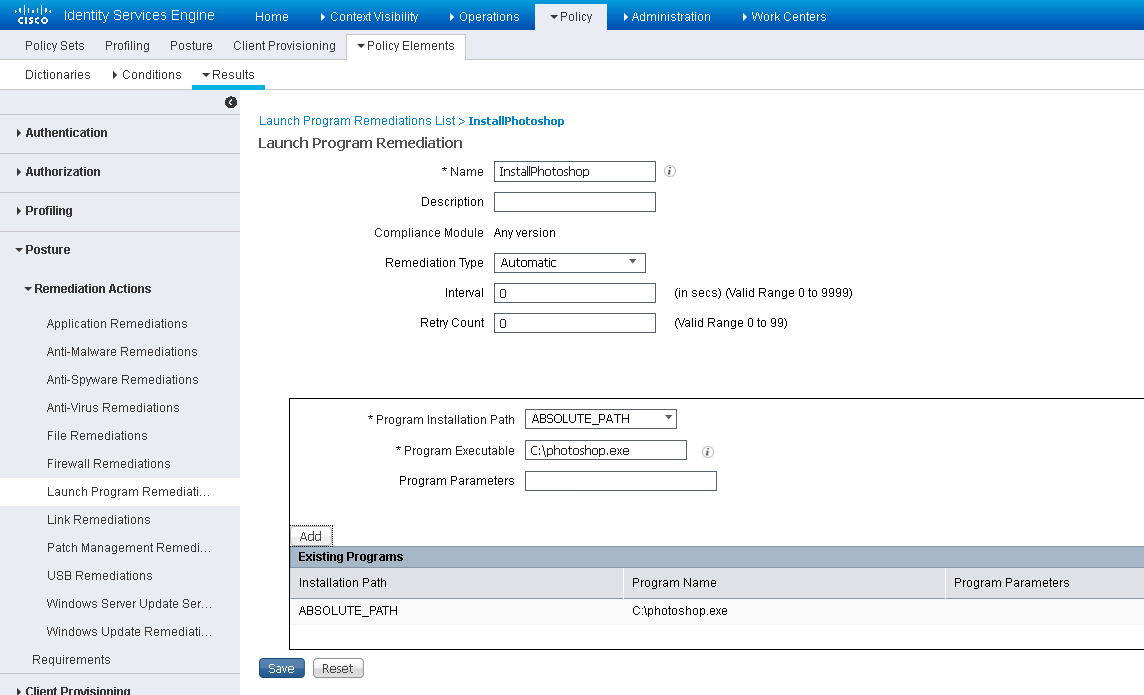Open the Conditions submenu

pyautogui.click(x=147, y=74)
